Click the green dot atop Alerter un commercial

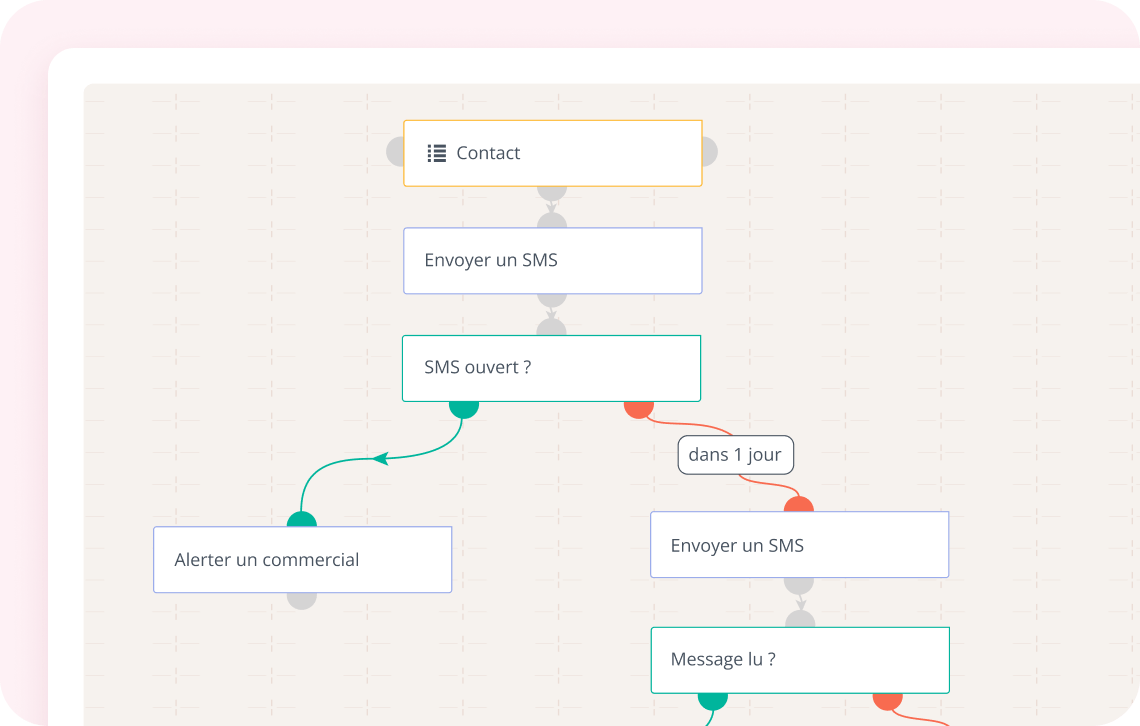302,520
